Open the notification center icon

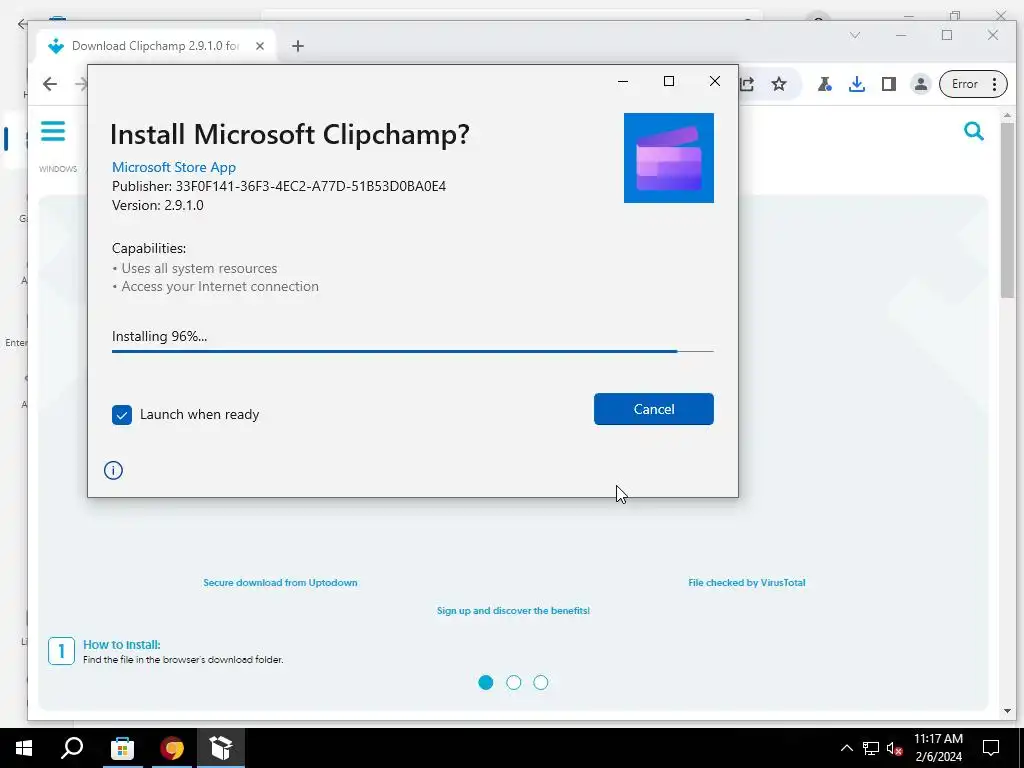[991, 748]
